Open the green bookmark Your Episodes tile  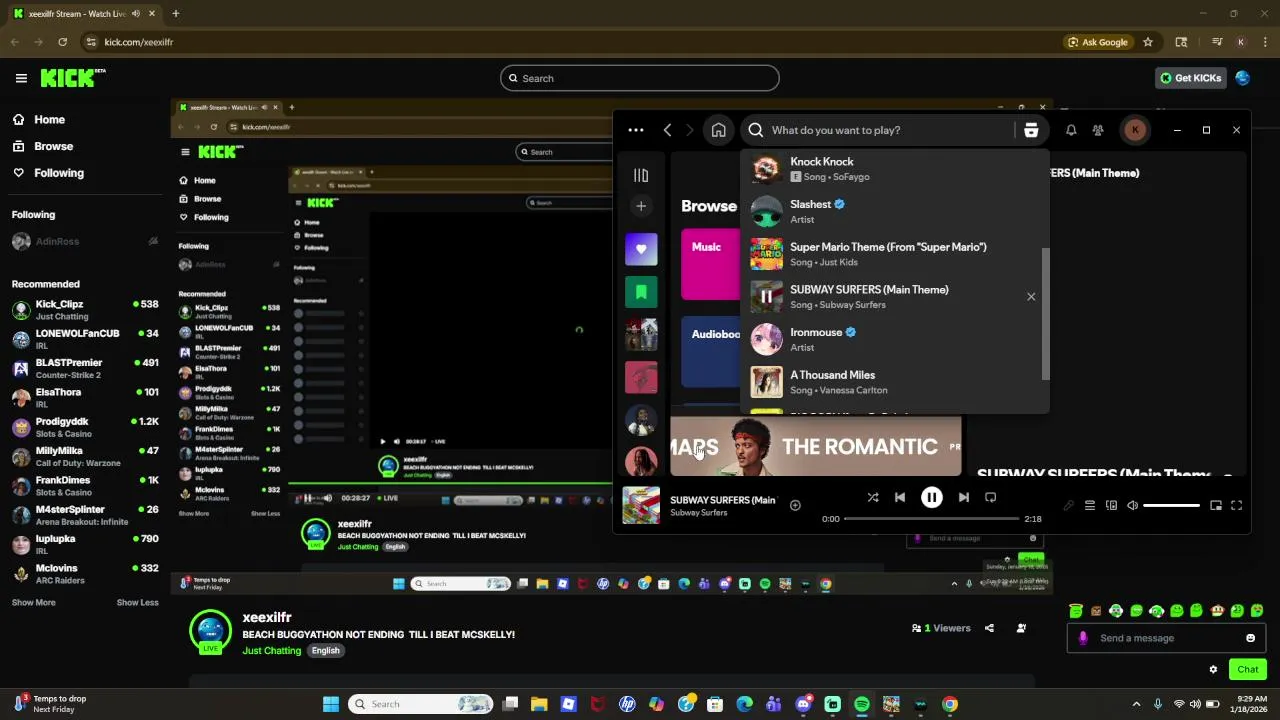[x=641, y=292]
